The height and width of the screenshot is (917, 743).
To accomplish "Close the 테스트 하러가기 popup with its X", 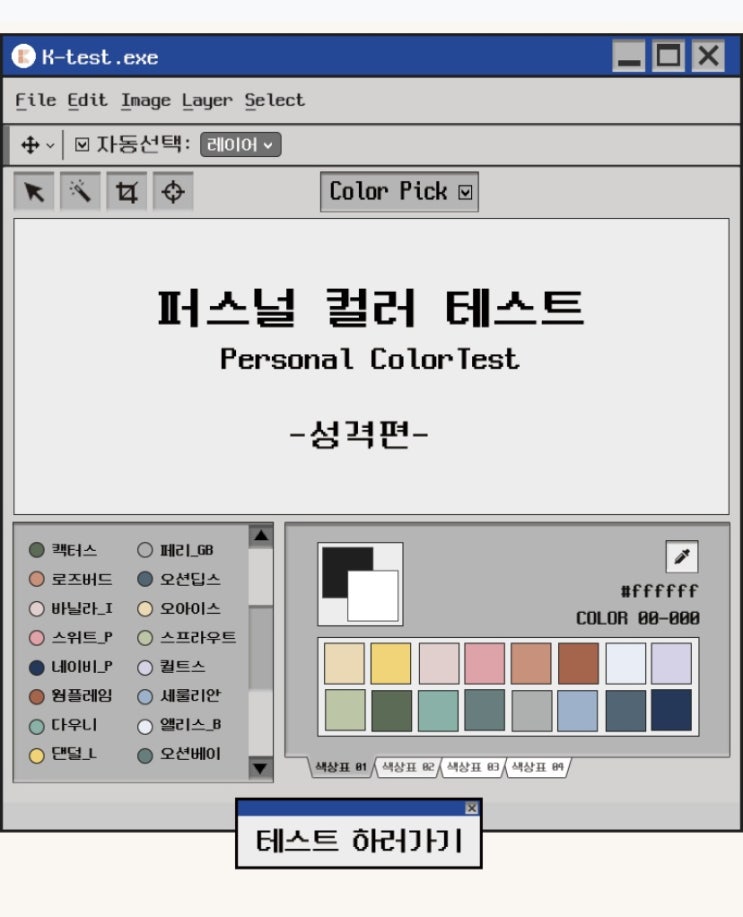I will tap(472, 808).
